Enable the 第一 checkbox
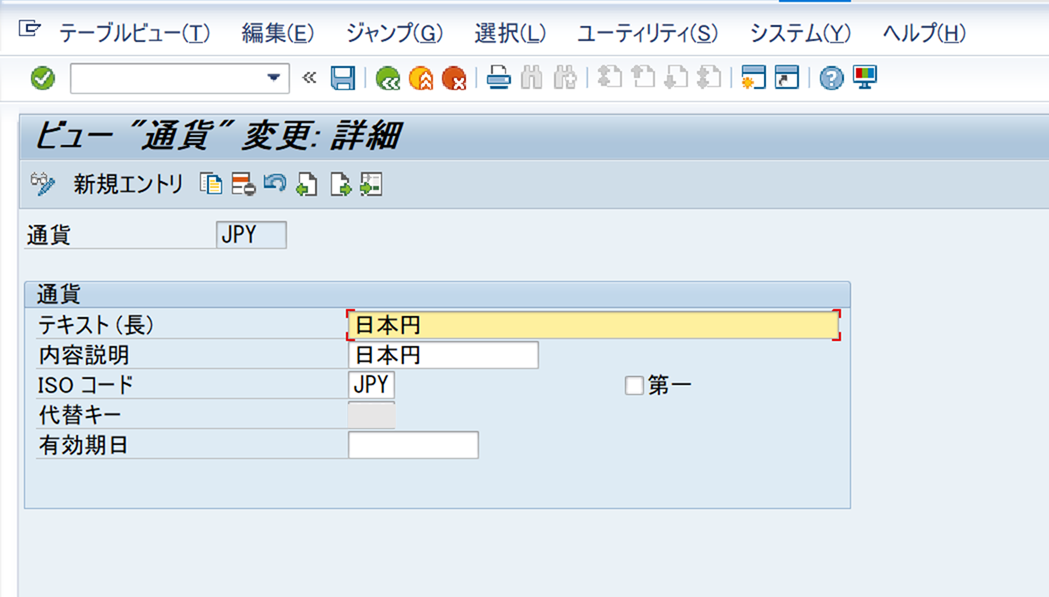The image size is (1049, 597). (634, 384)
